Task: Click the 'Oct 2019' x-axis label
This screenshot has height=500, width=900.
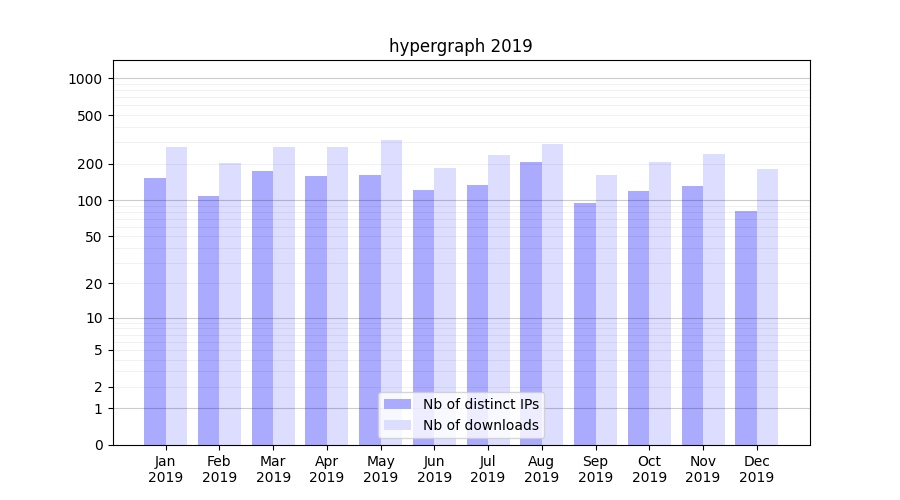Action: click(649, 469)
